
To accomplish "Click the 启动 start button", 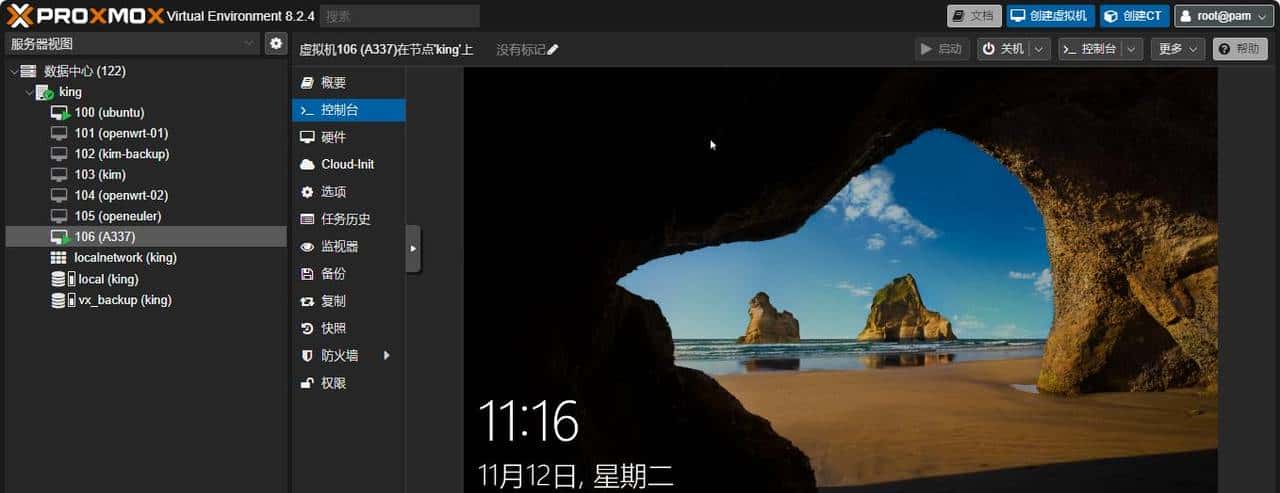I will click(942, 49).
